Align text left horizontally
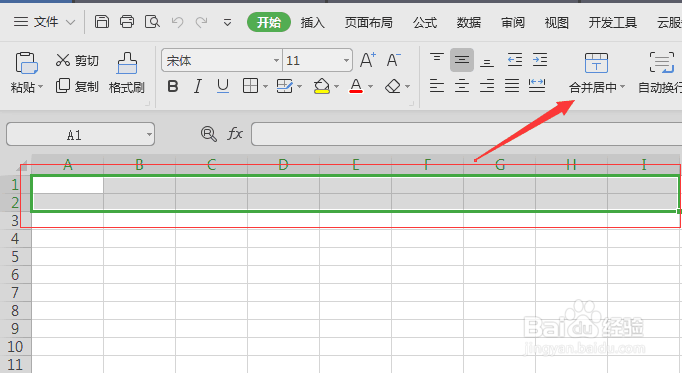682x373 pixels. coord(437,86)
